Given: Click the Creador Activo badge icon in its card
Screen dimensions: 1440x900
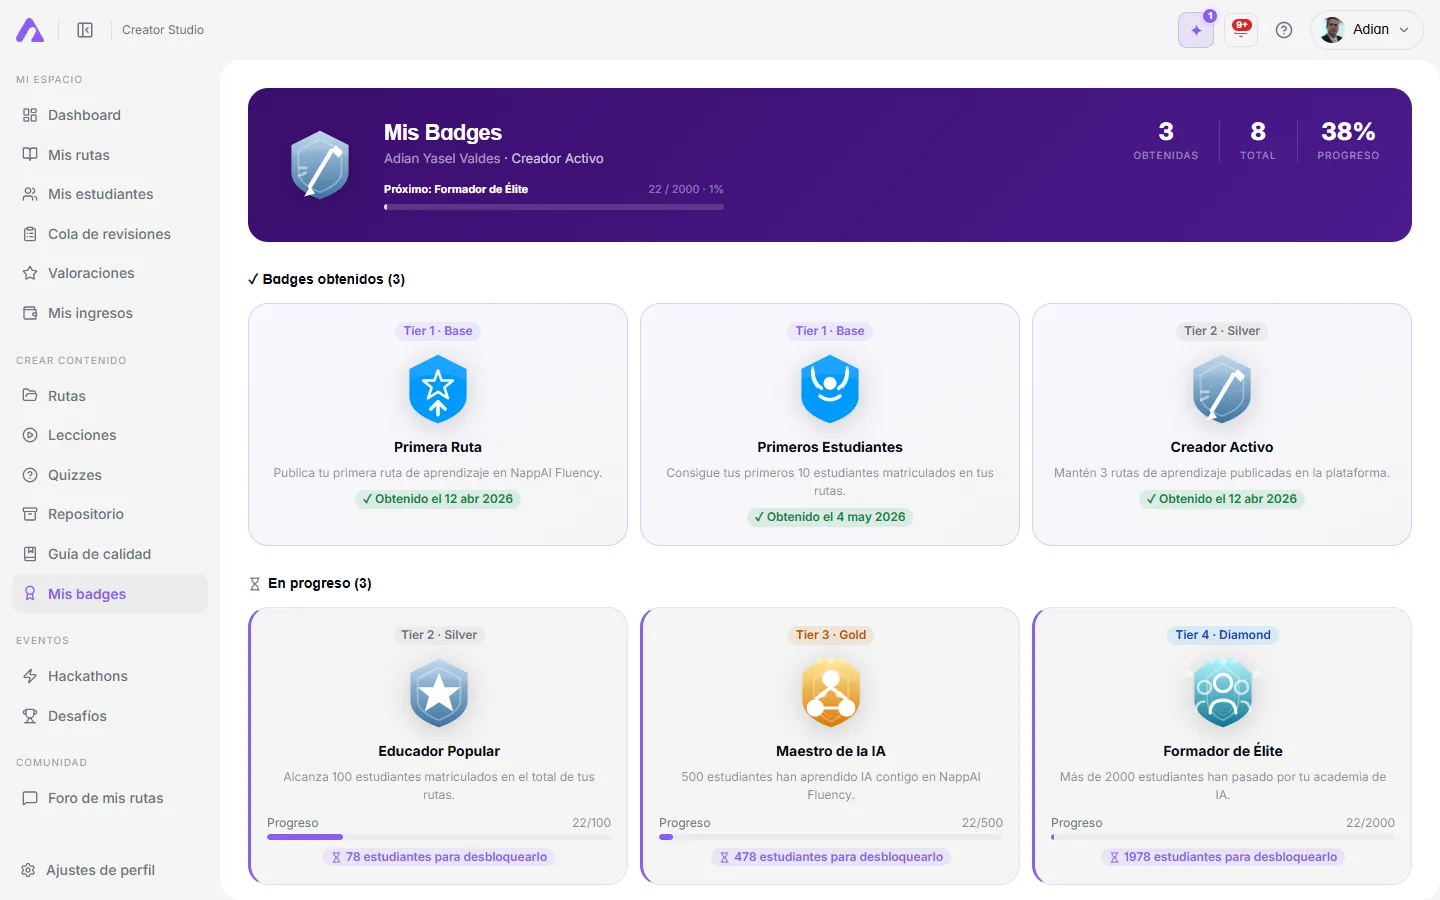Looking at the screenshot, I should [1222, 390].
